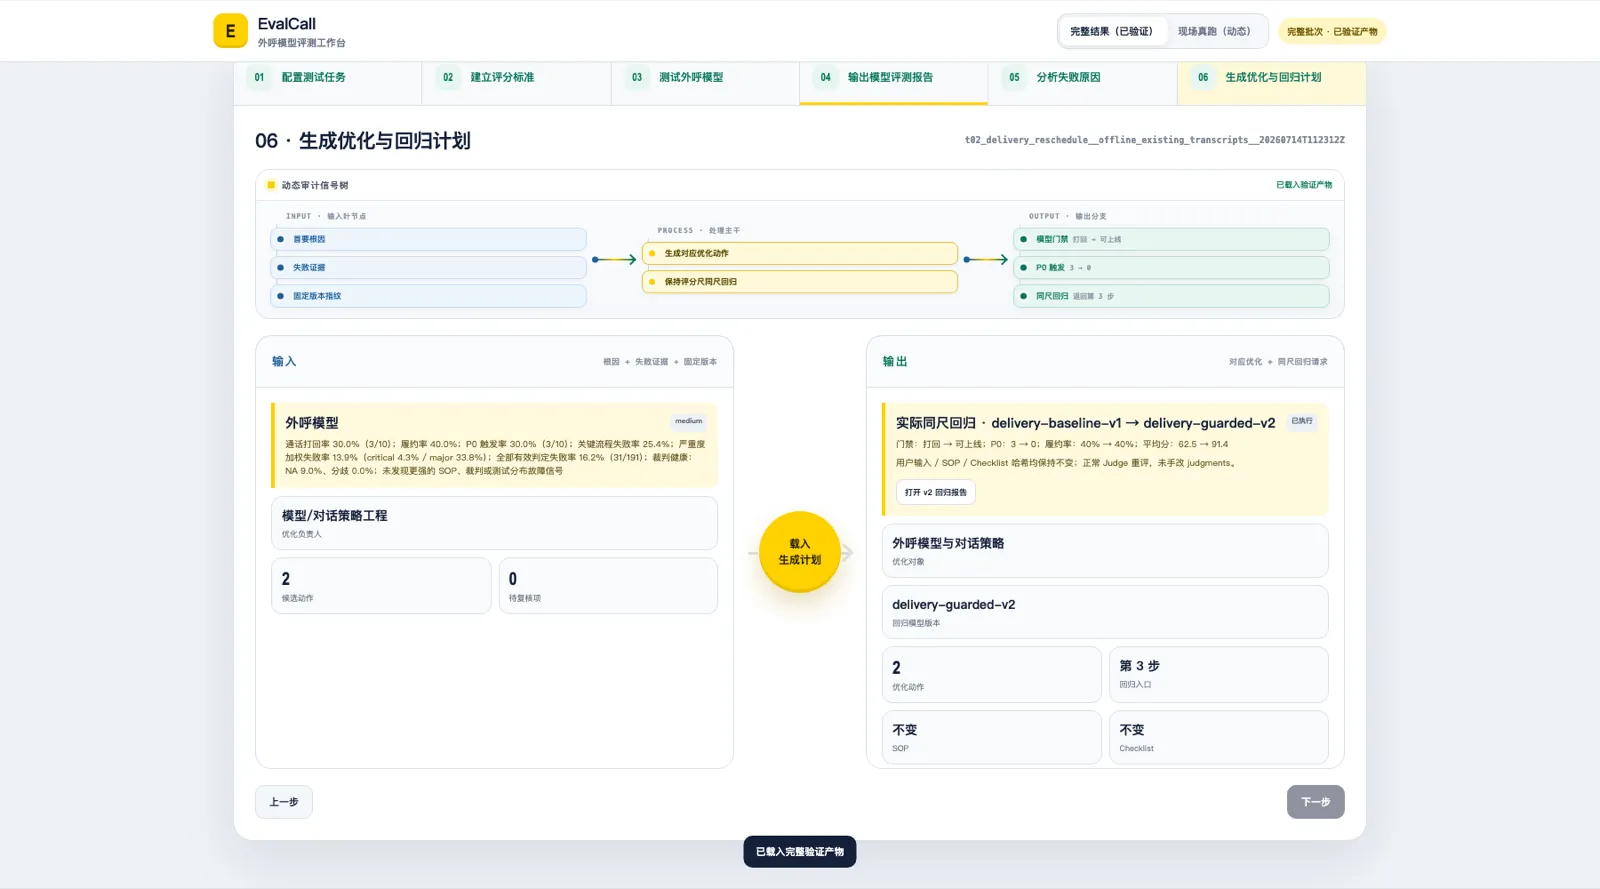Click the 外呼模型 summary card
Image resolution: width=1600 pixels, height=889 pixels.
494,445
